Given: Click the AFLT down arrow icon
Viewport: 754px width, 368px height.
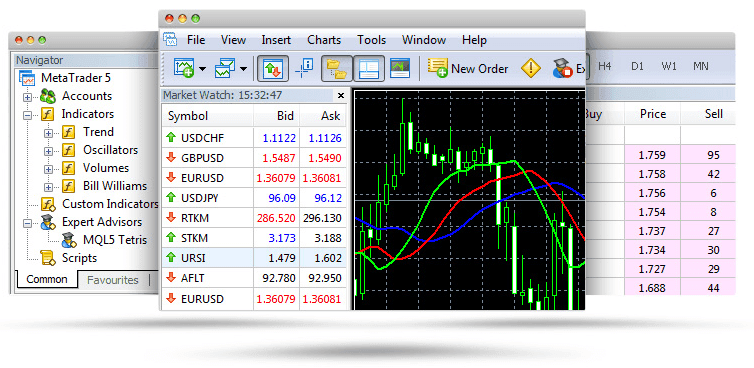Looking at the screenshot, I should [171, 278].
